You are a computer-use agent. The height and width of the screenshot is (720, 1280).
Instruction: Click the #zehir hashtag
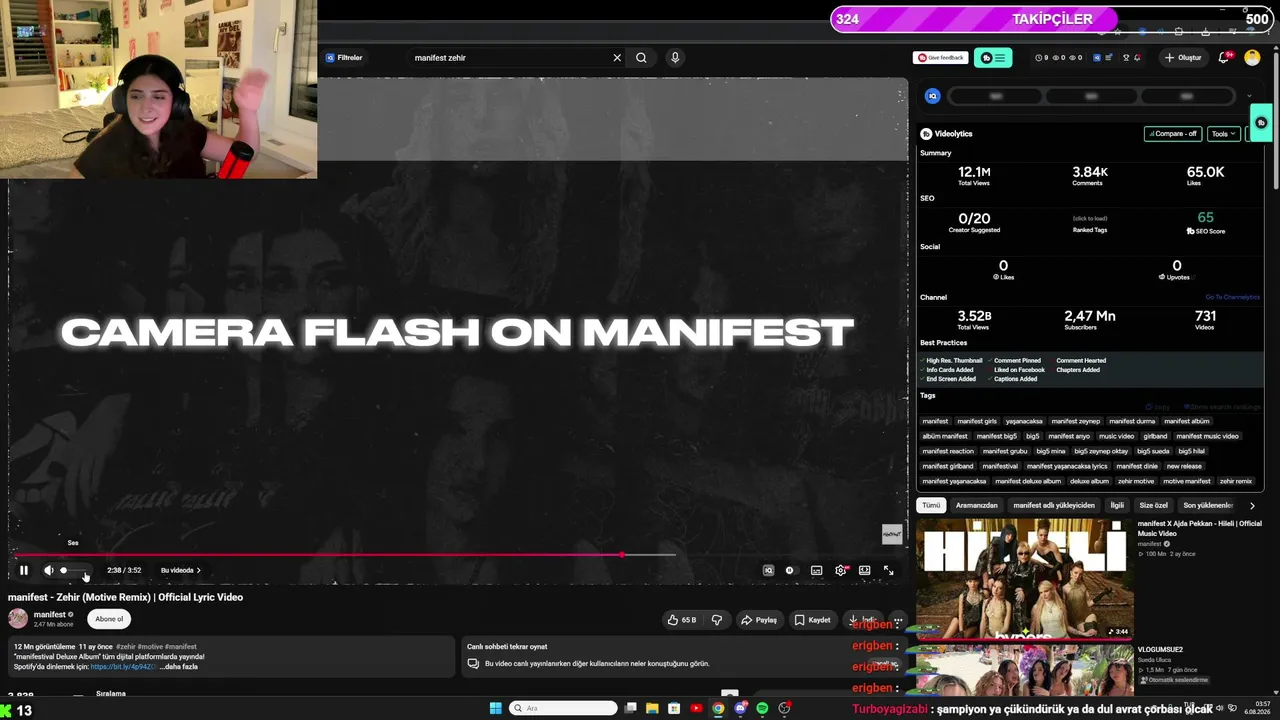click(x=125, y=647)
